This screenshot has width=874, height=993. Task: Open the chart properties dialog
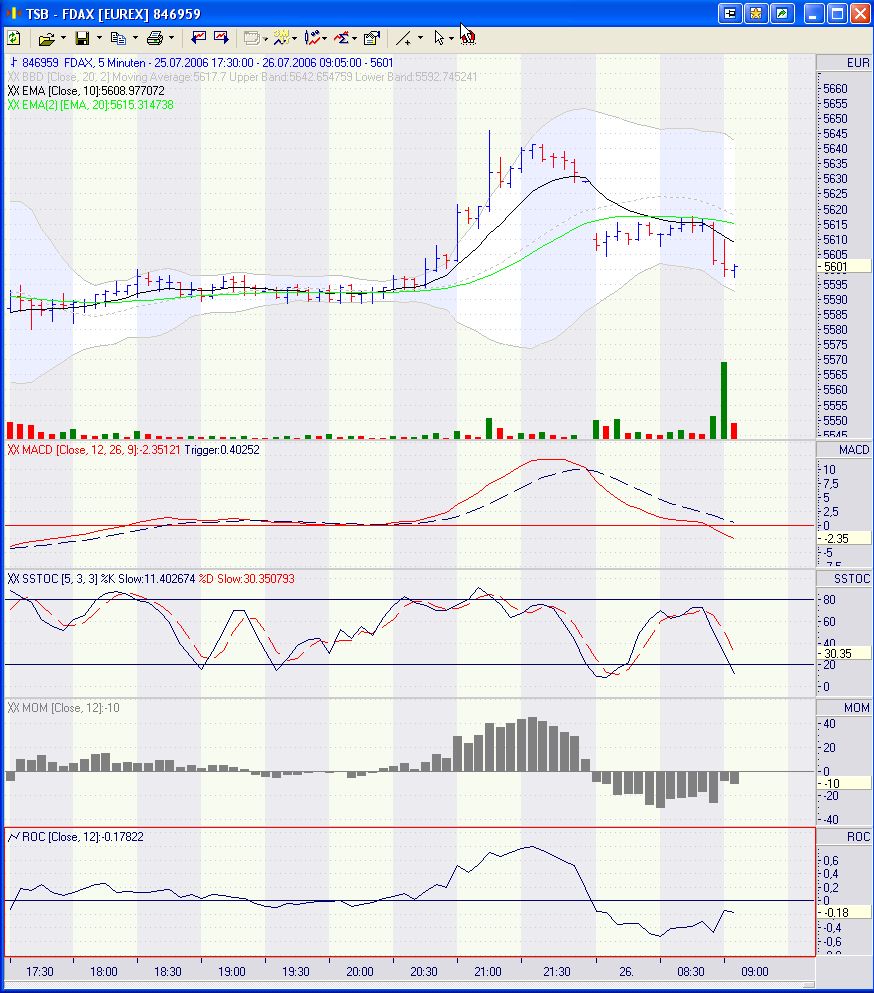point(371,37)
